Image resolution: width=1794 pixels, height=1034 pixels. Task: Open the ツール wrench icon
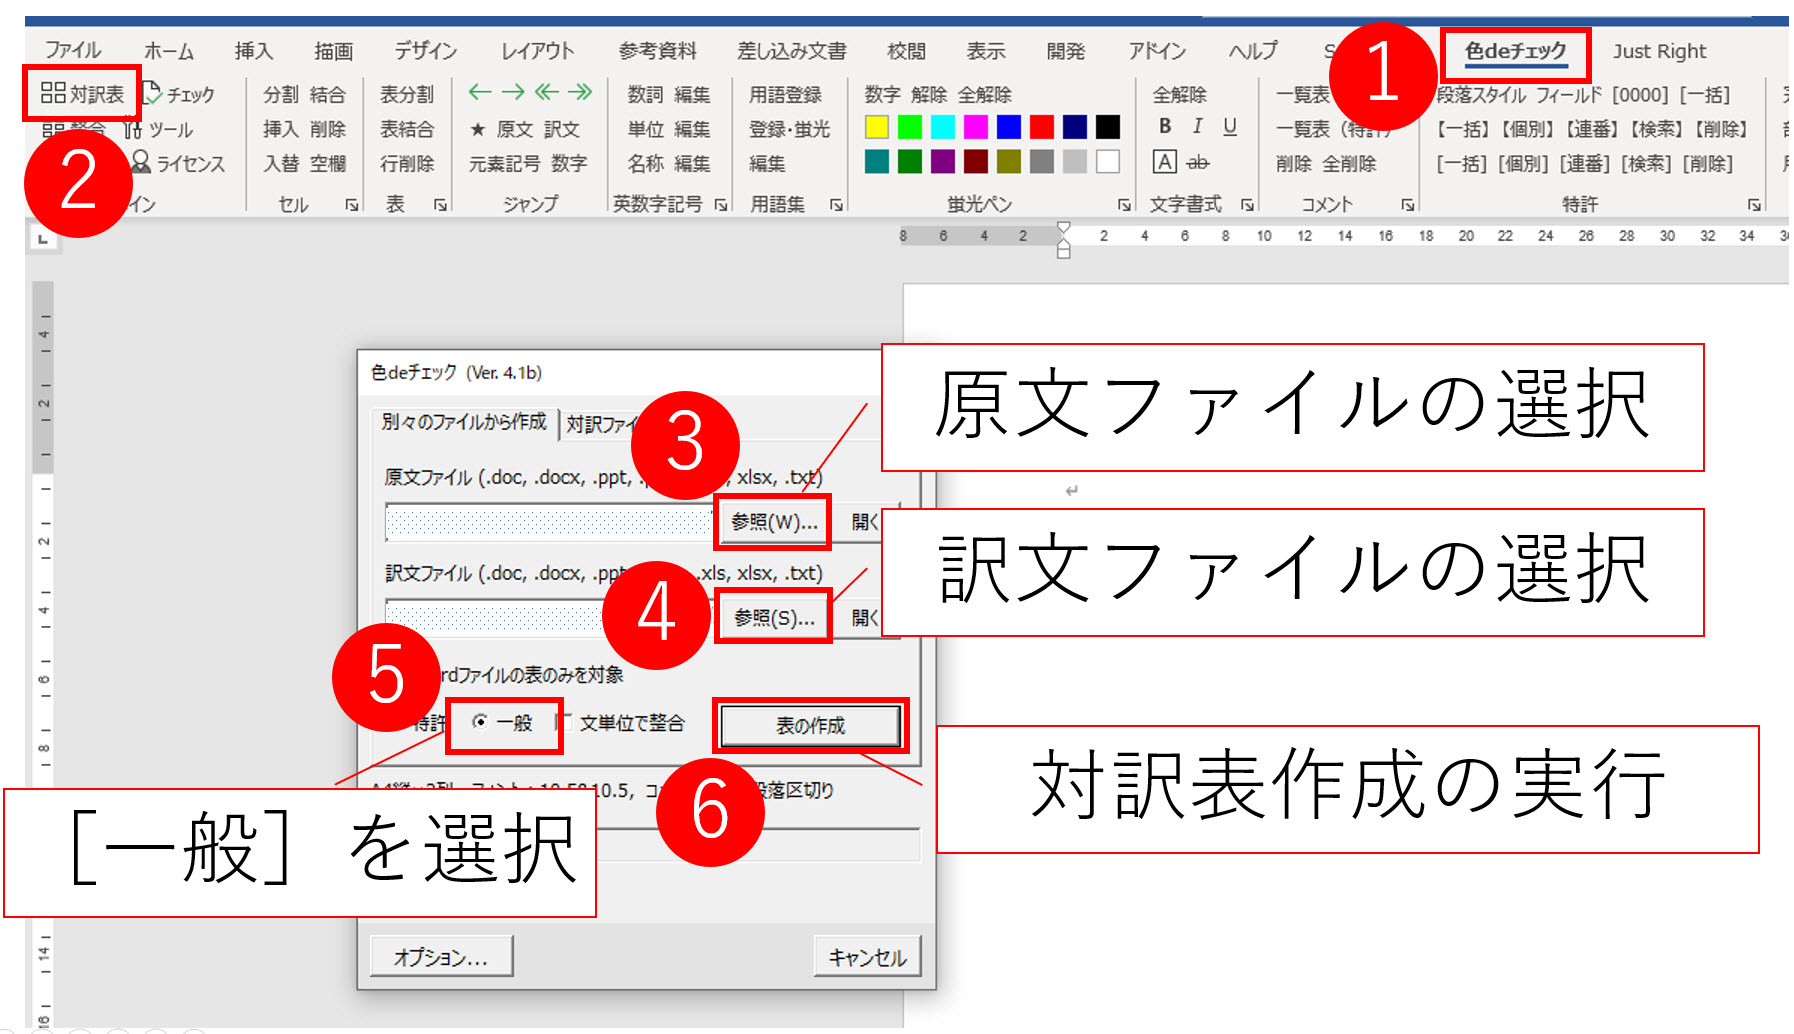[x=132, y=130]
